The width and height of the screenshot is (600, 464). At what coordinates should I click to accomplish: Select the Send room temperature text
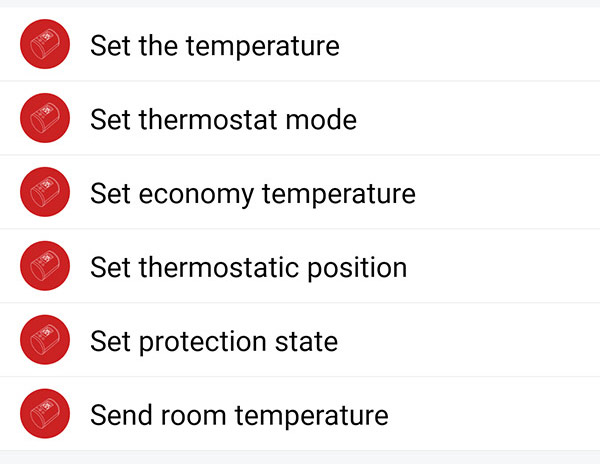[x=239, y=415]
